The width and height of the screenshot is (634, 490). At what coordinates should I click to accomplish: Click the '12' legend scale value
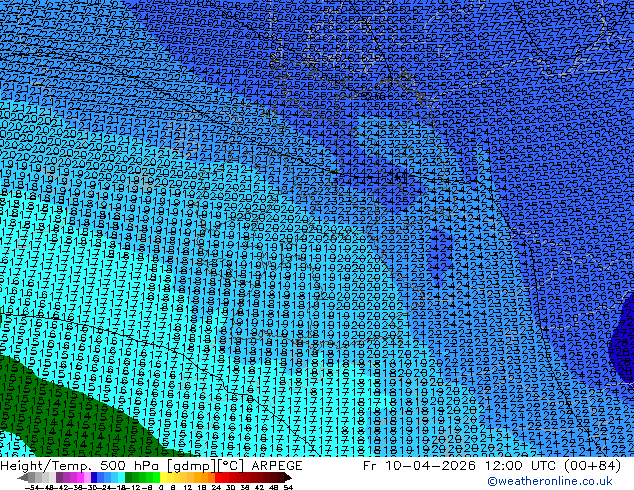click(x=188, y=487)
